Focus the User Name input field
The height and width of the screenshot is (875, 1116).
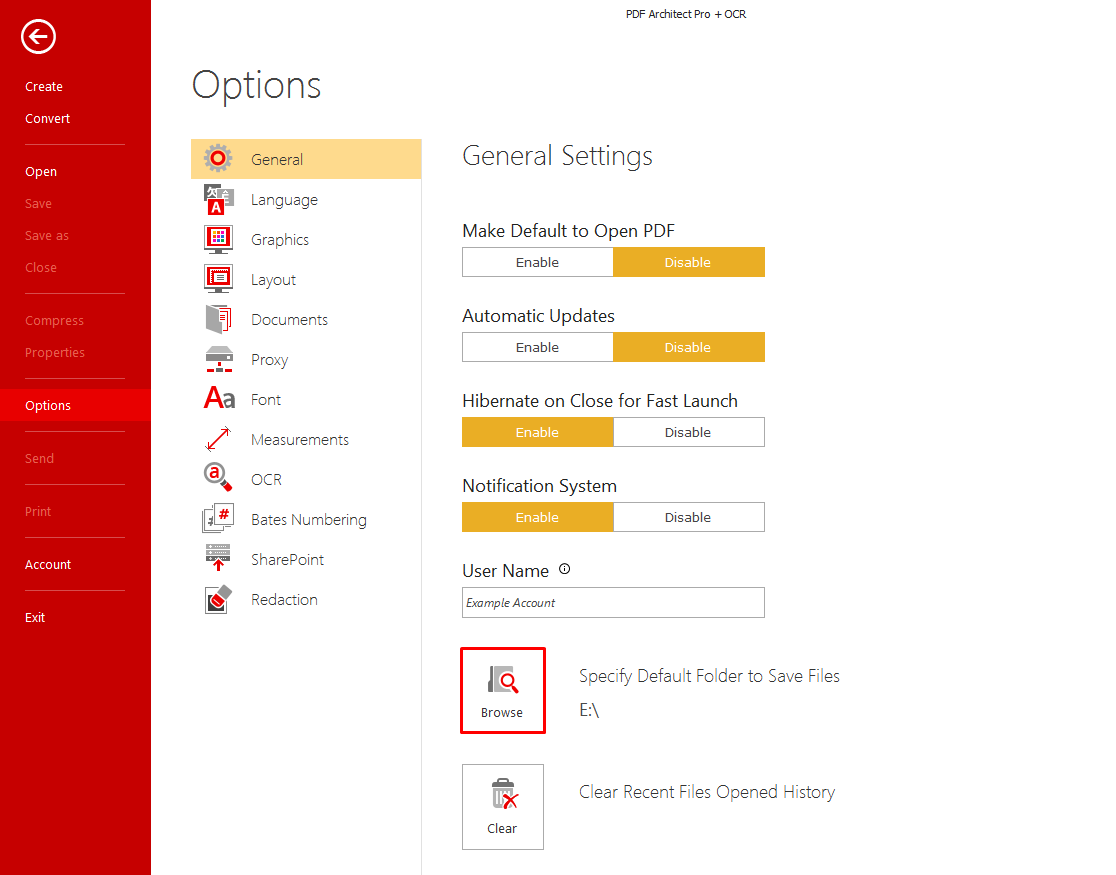[614, 602]
